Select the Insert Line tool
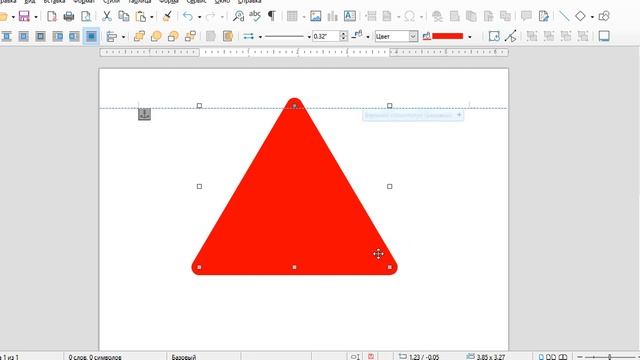Screen dimensions: 640x360 click(x=564, y=16)
